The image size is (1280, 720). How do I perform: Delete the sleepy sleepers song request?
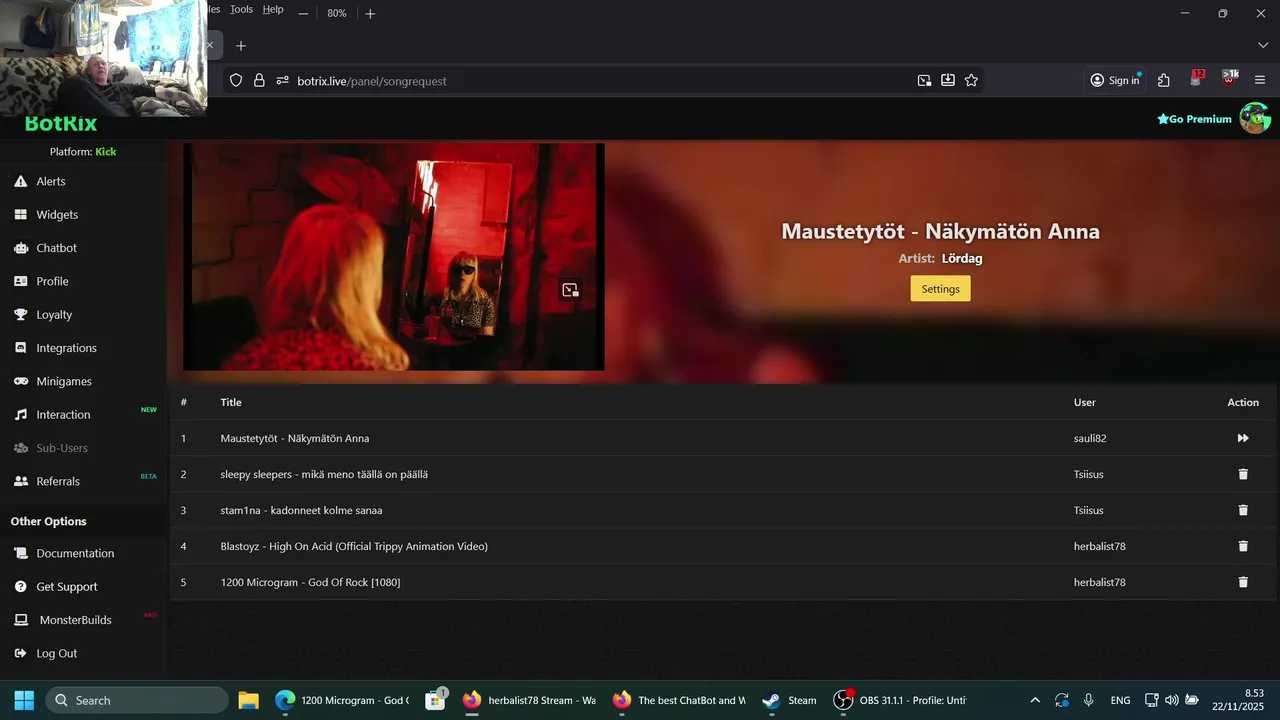[x=1243, y=474]
